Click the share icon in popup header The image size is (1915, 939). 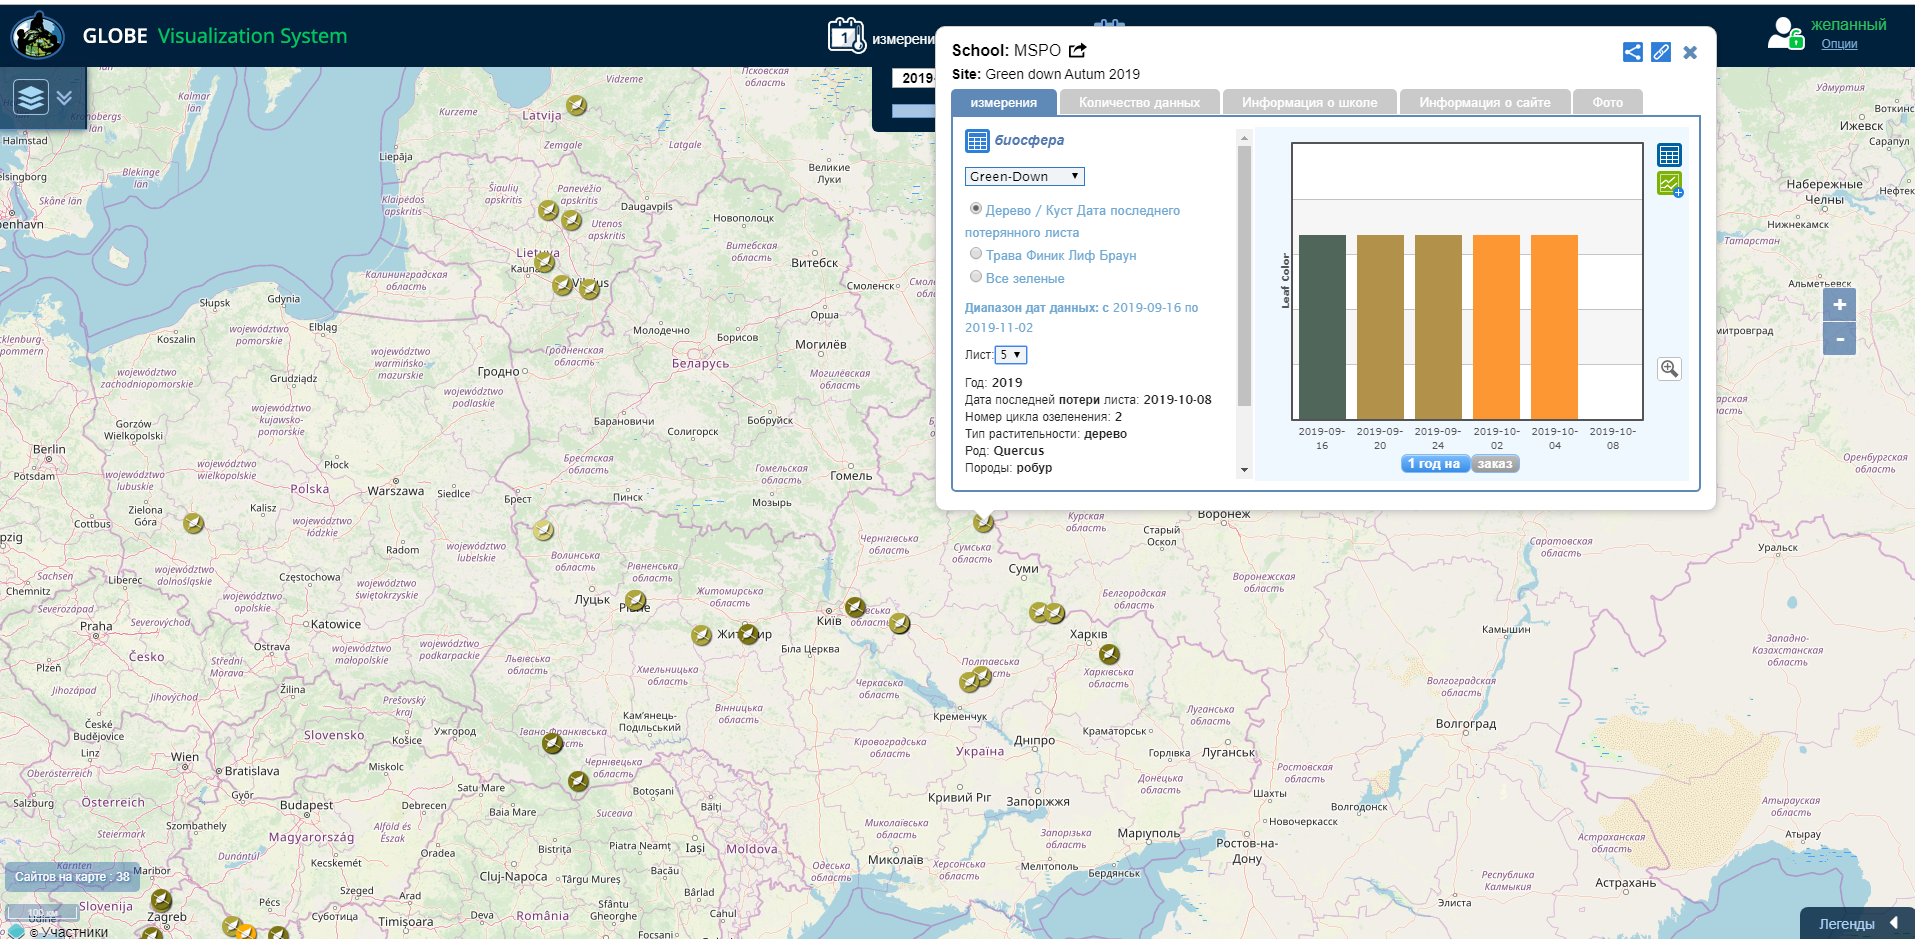1632,52
